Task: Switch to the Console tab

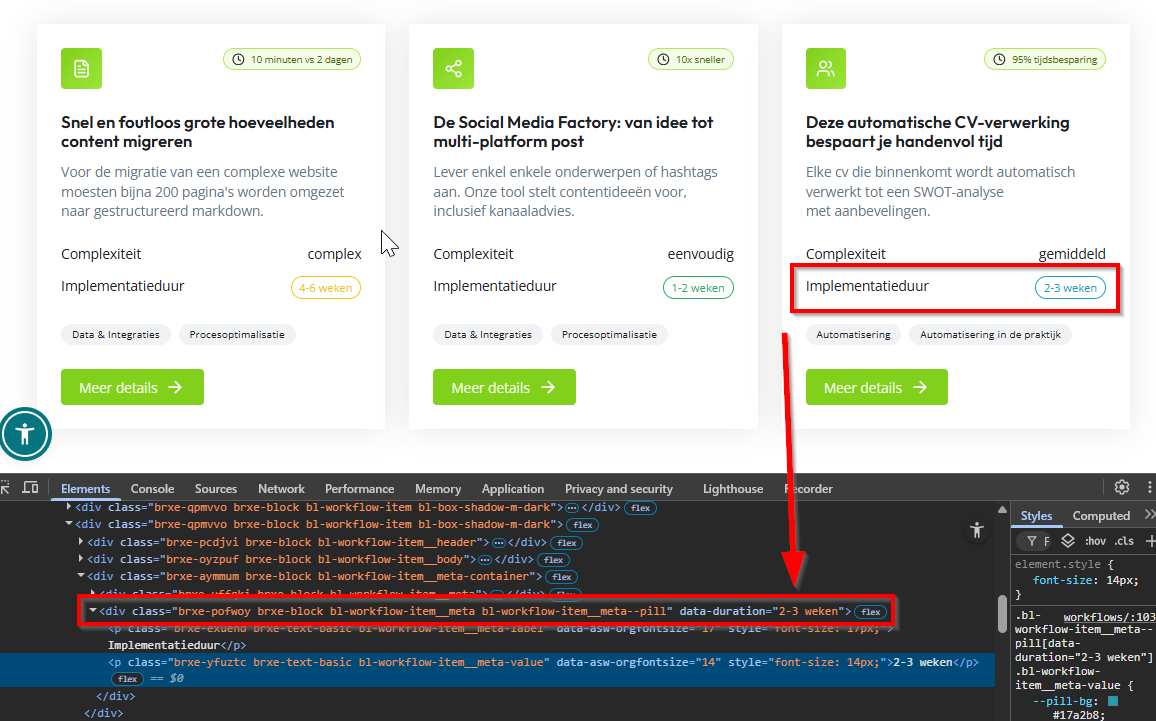Action: click(x=152, y=489)
